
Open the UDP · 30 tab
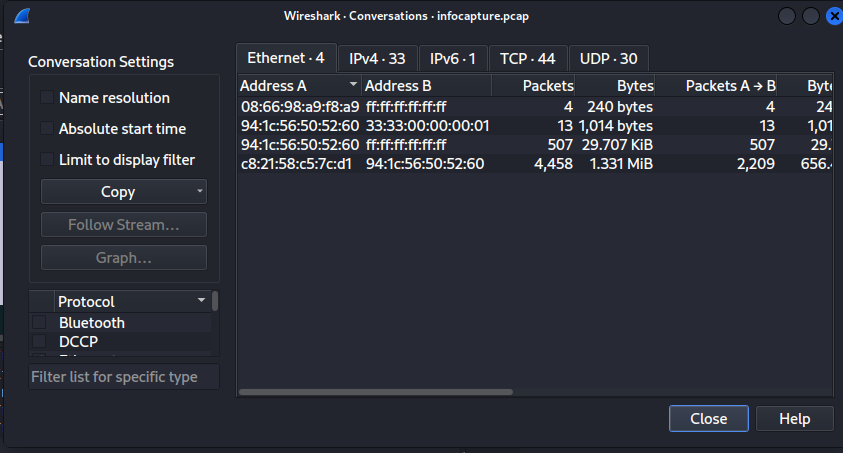(609, 59)
